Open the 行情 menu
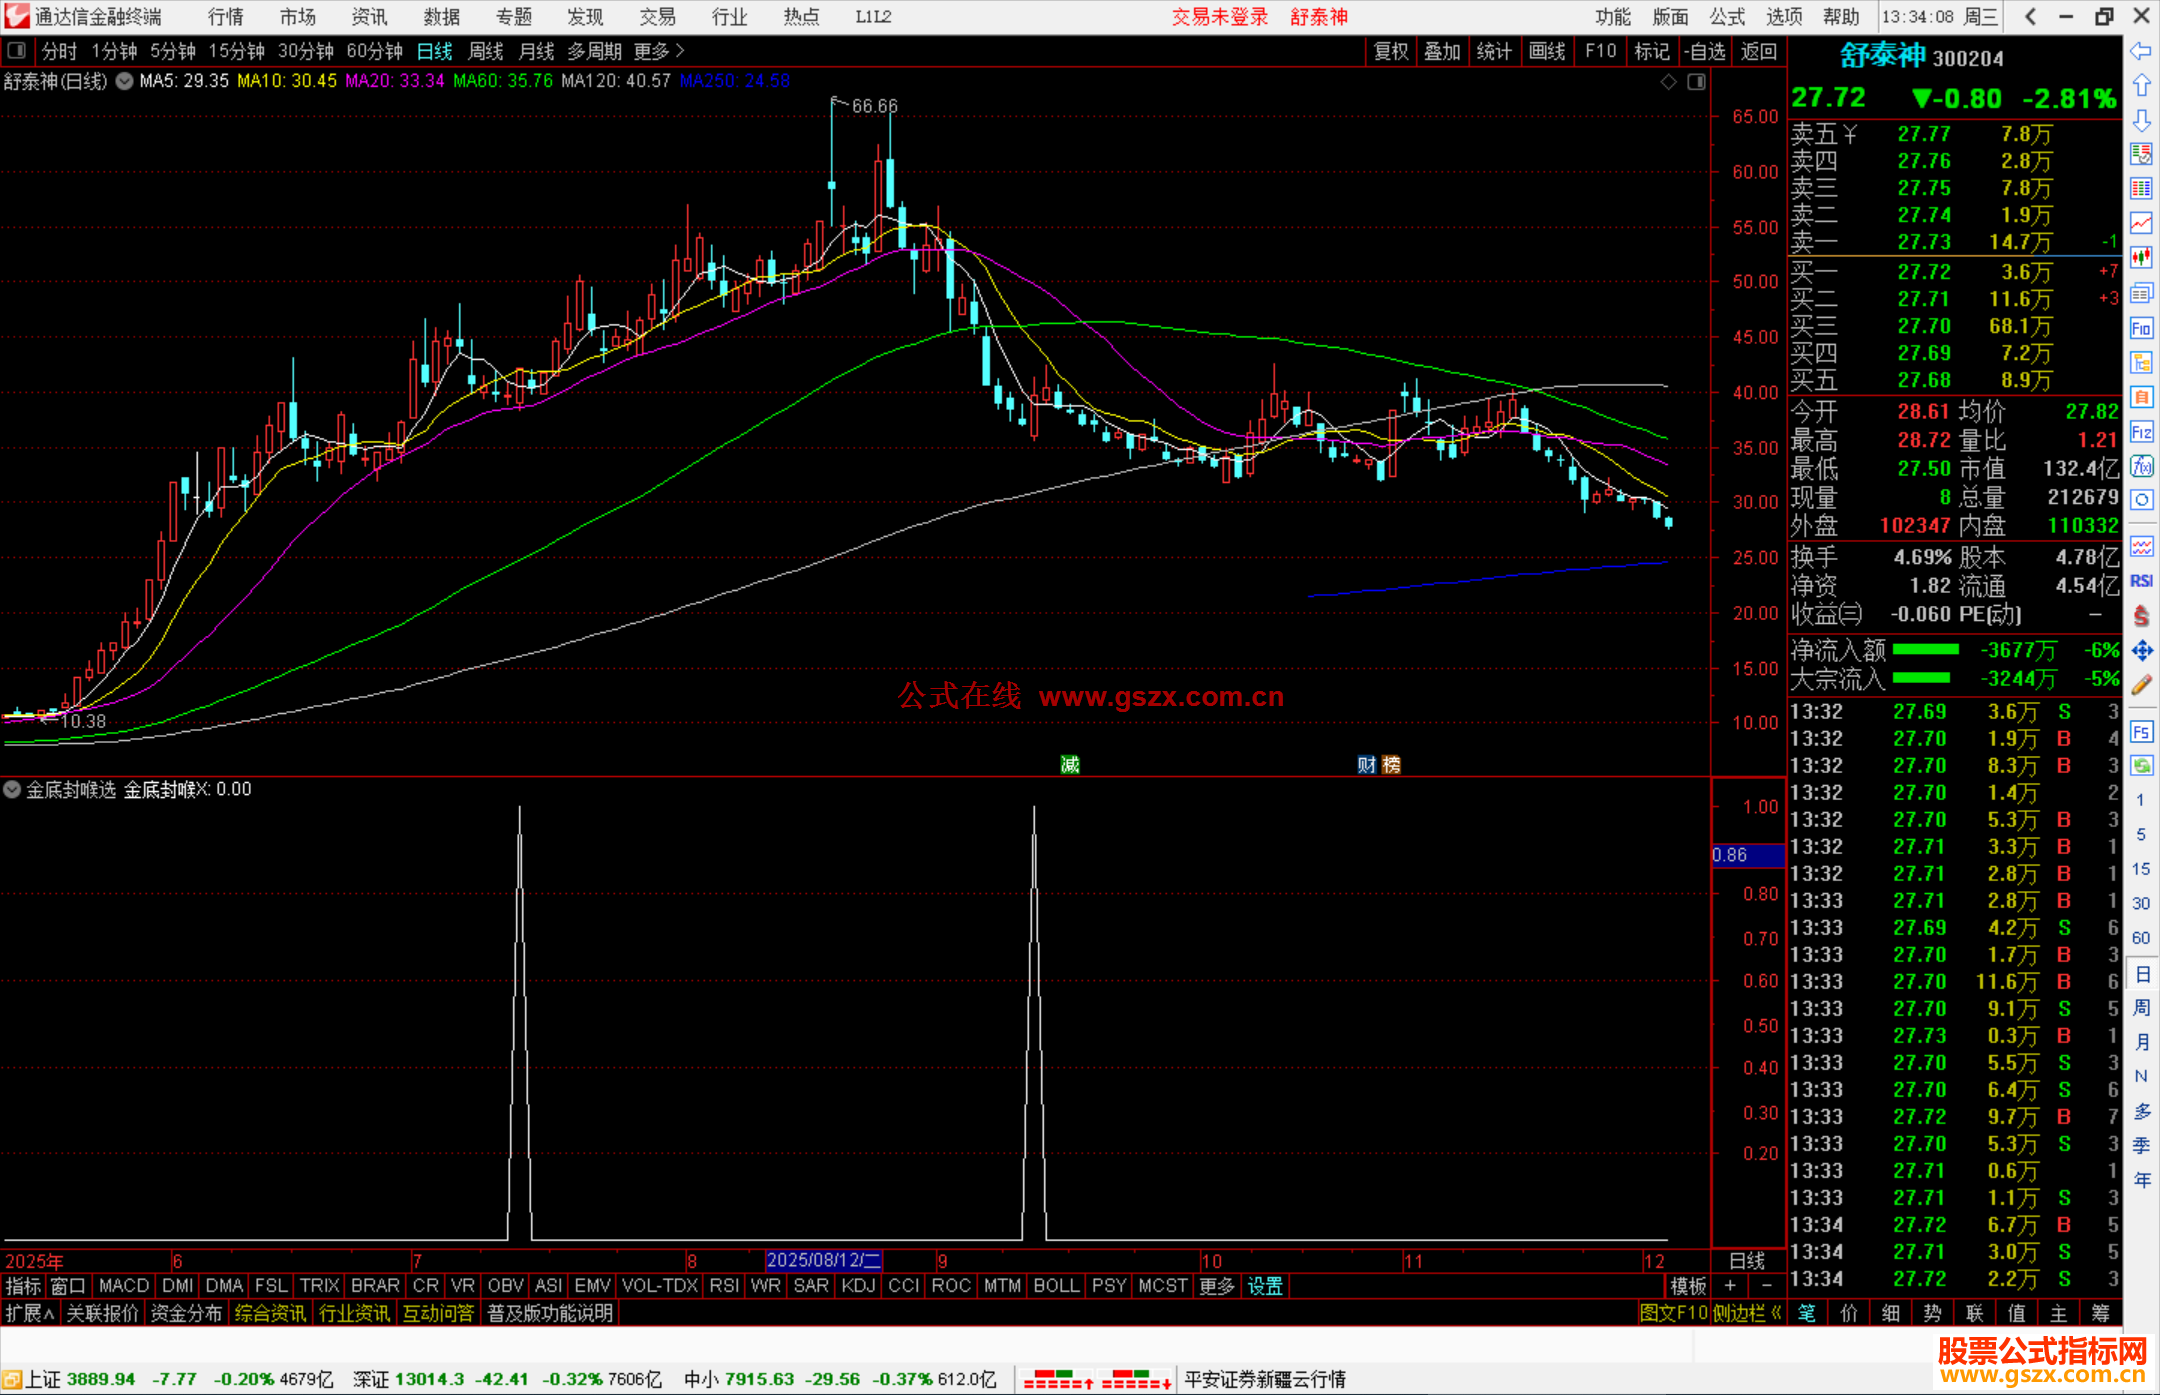2160x1395 pixels. (x=226, y=17)
